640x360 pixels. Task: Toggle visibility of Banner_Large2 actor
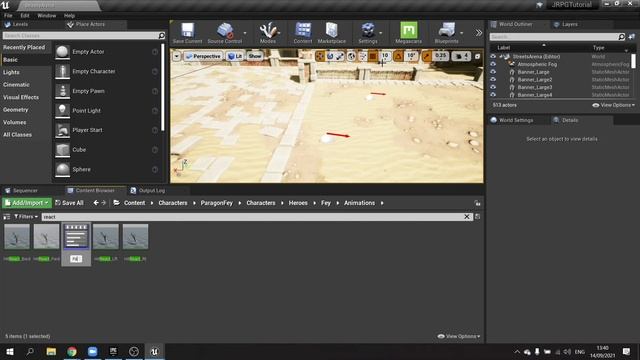tap(493, 80)
